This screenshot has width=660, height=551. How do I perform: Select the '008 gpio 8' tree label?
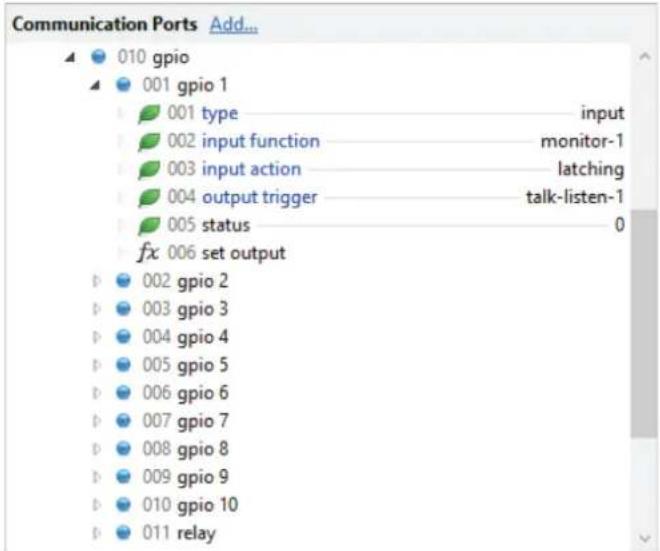pyautogui.click(x=185, y=449)
